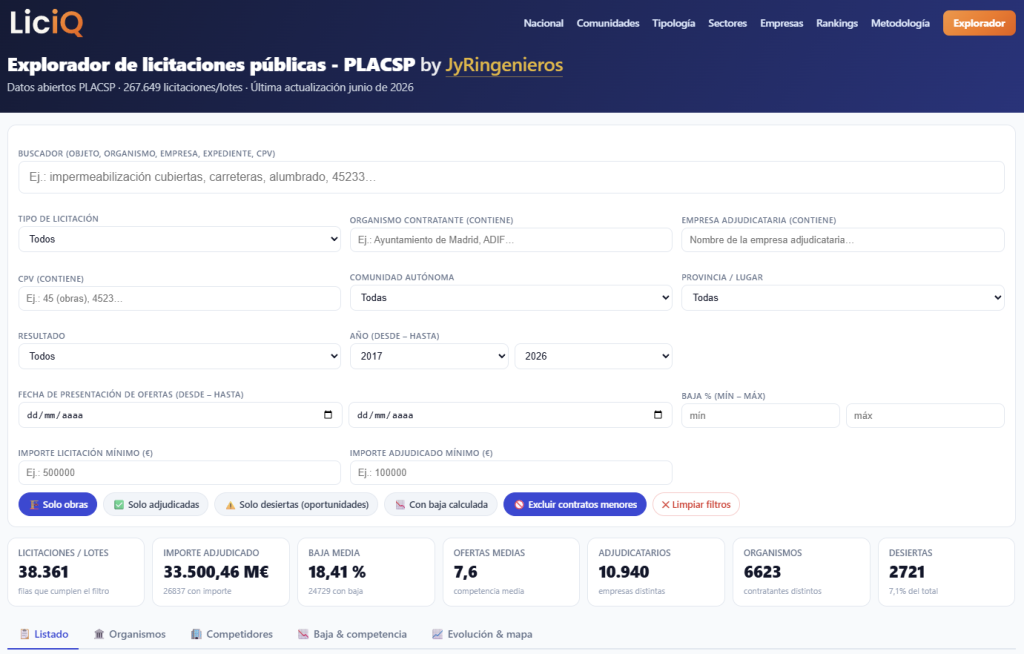Viewport: 1024px width, 654px height.
Task: Open Sectores navigation item
Action: [x=728, y=24]
